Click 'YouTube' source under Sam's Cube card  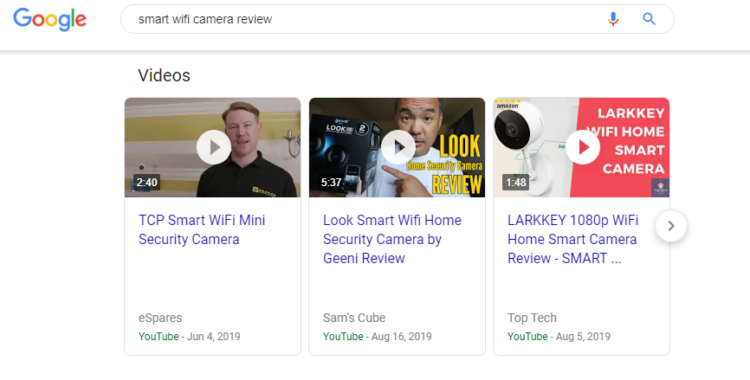pos(343,336)
